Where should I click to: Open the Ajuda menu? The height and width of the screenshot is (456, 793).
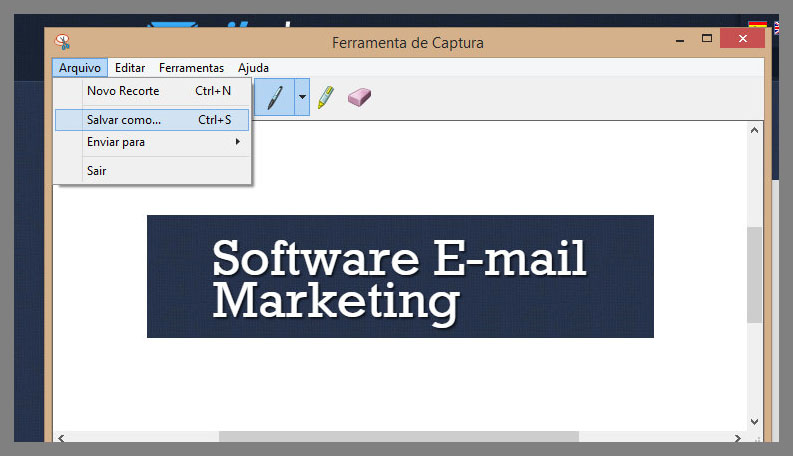pos(253,68)
